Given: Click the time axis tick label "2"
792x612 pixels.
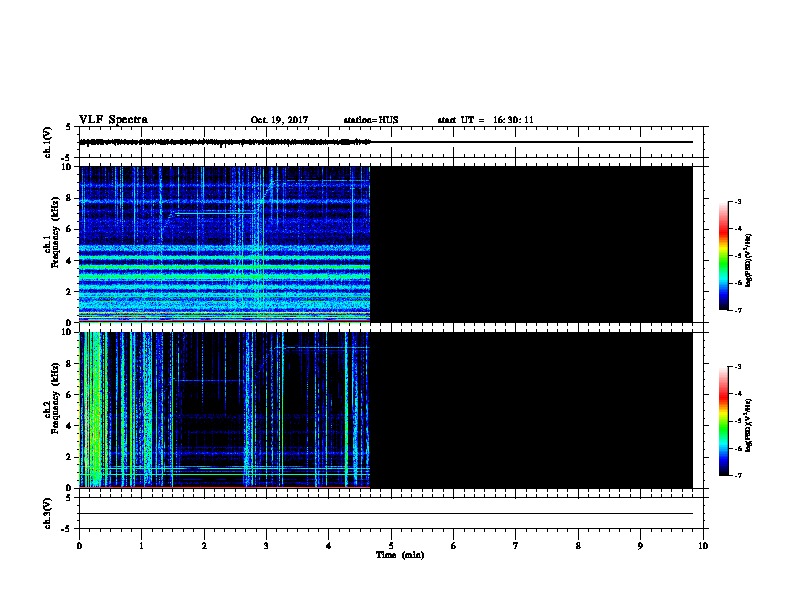Looking at the screenshot, I should click(x=204, y=546).
